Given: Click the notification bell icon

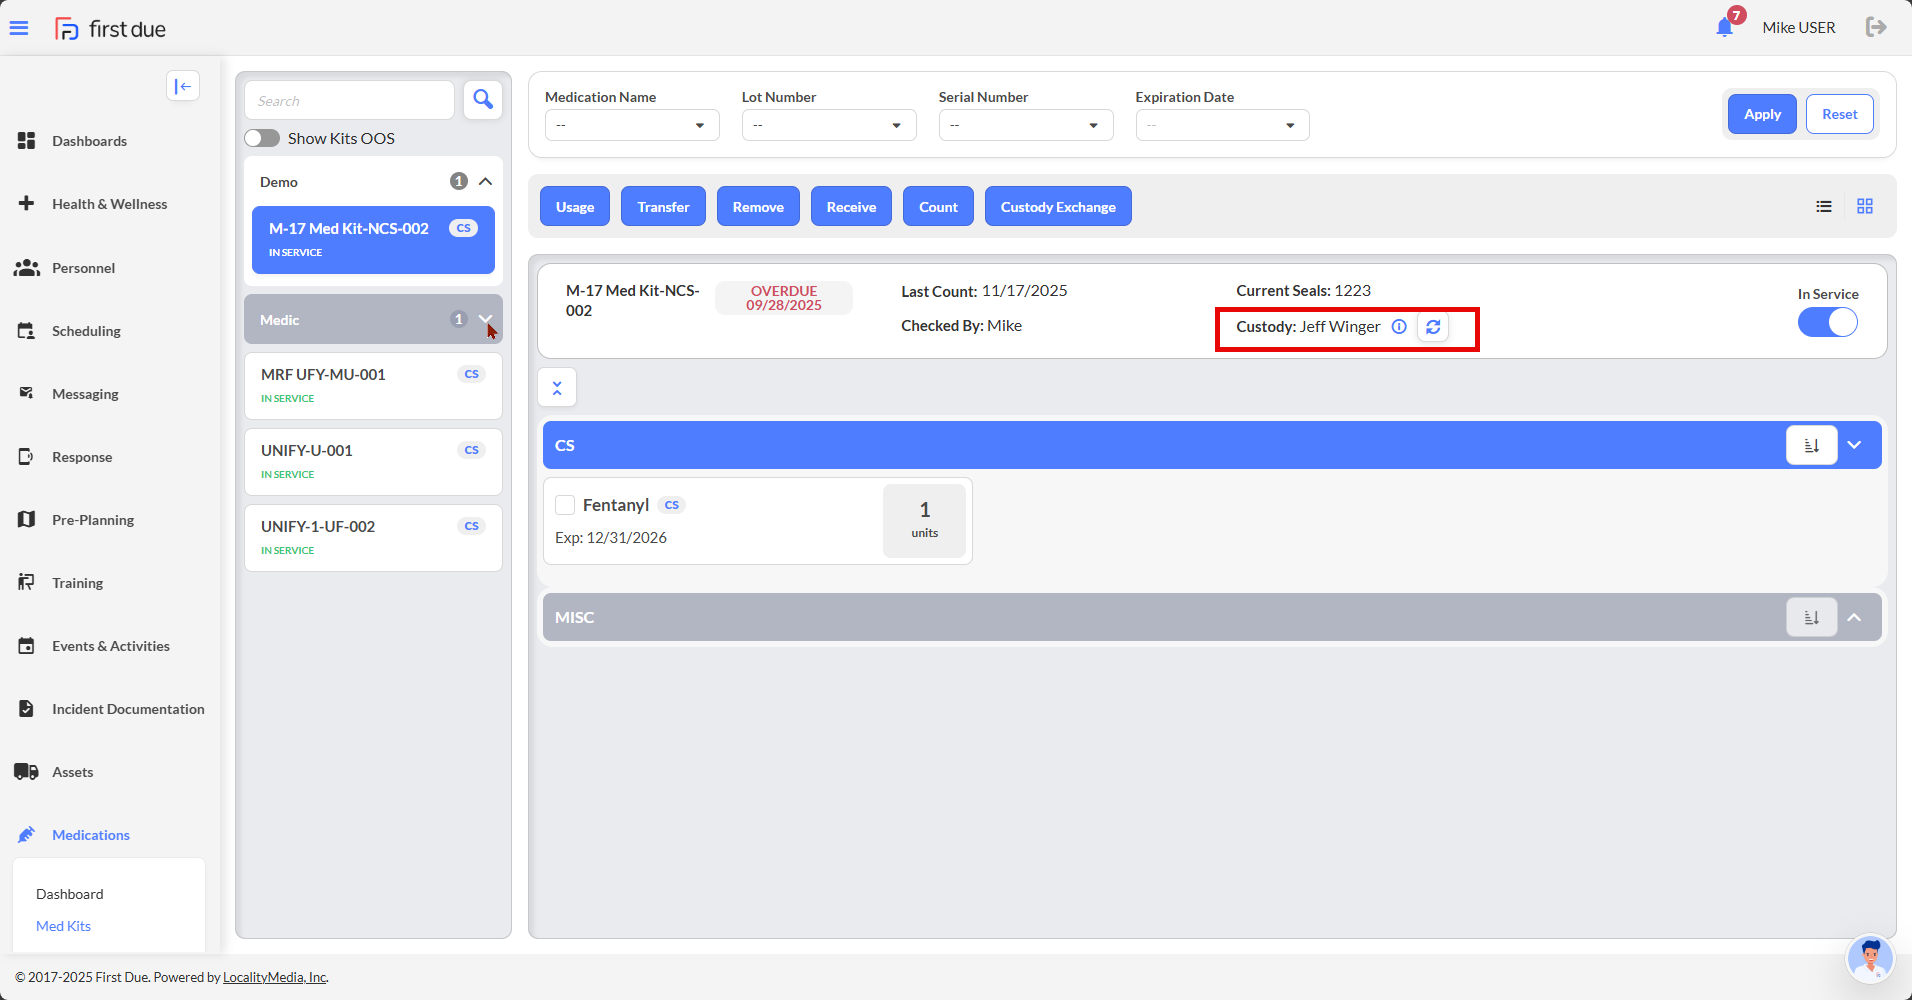Looking at the screenshot, I should coord(1724,27).
